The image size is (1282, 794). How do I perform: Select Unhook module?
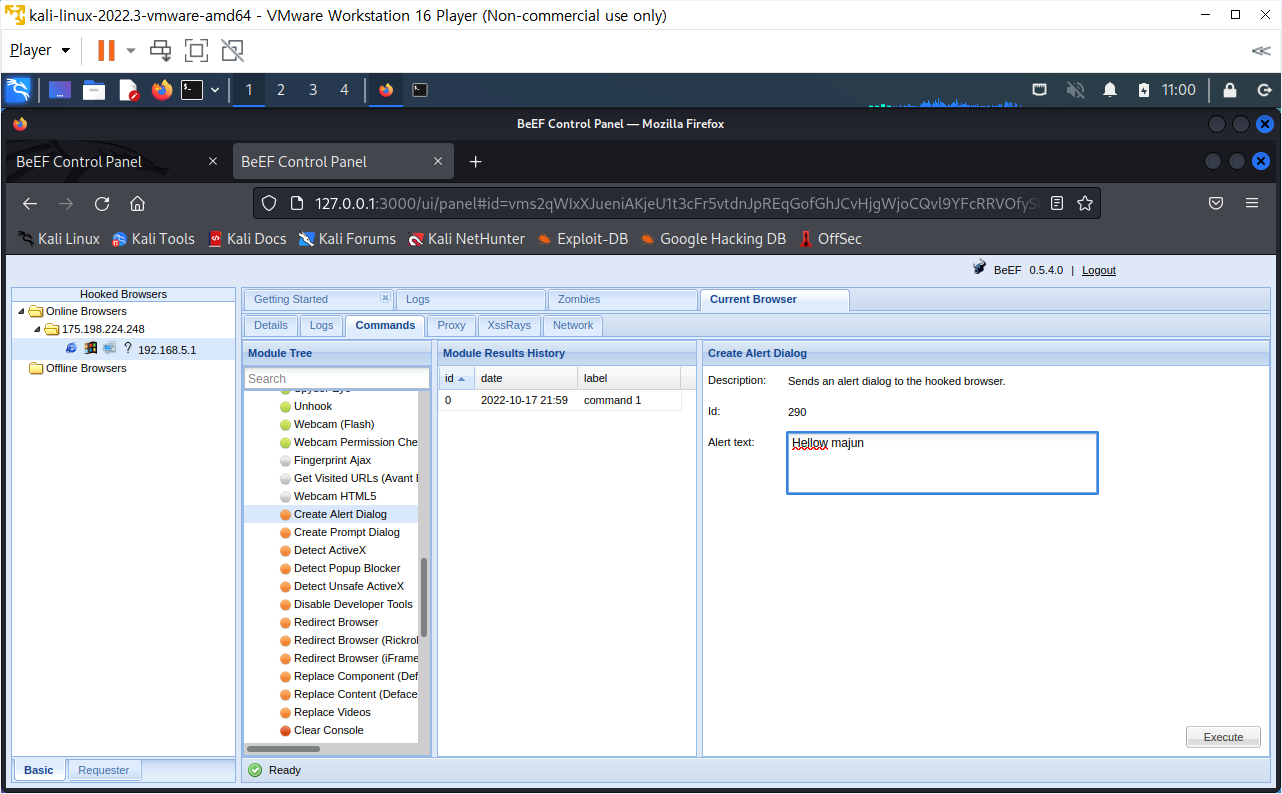tap(312, 406)
